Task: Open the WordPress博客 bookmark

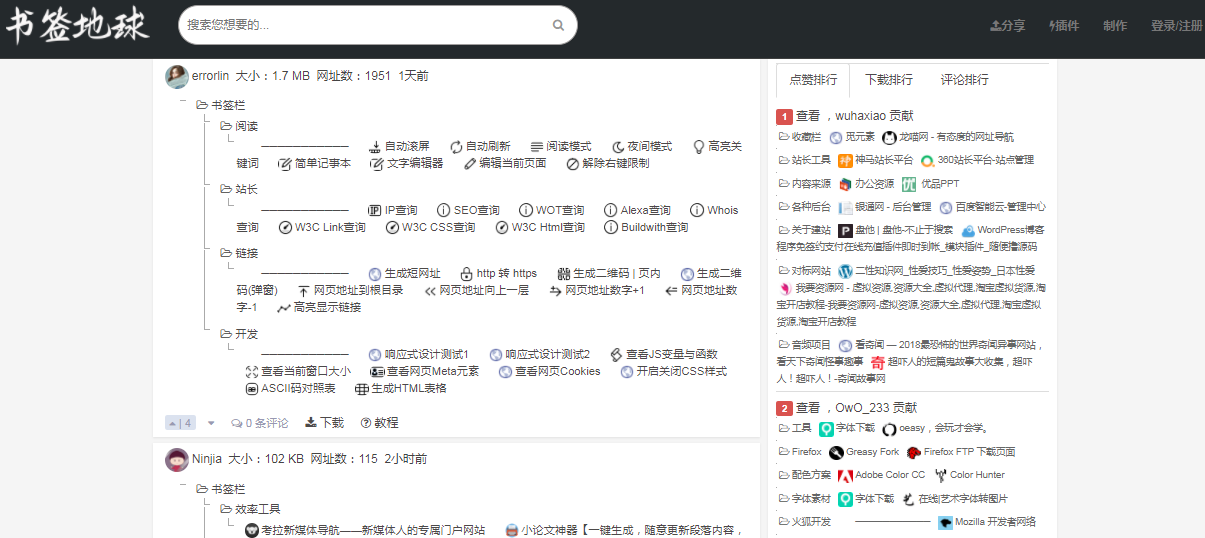Action: [x=1002, y=230]
